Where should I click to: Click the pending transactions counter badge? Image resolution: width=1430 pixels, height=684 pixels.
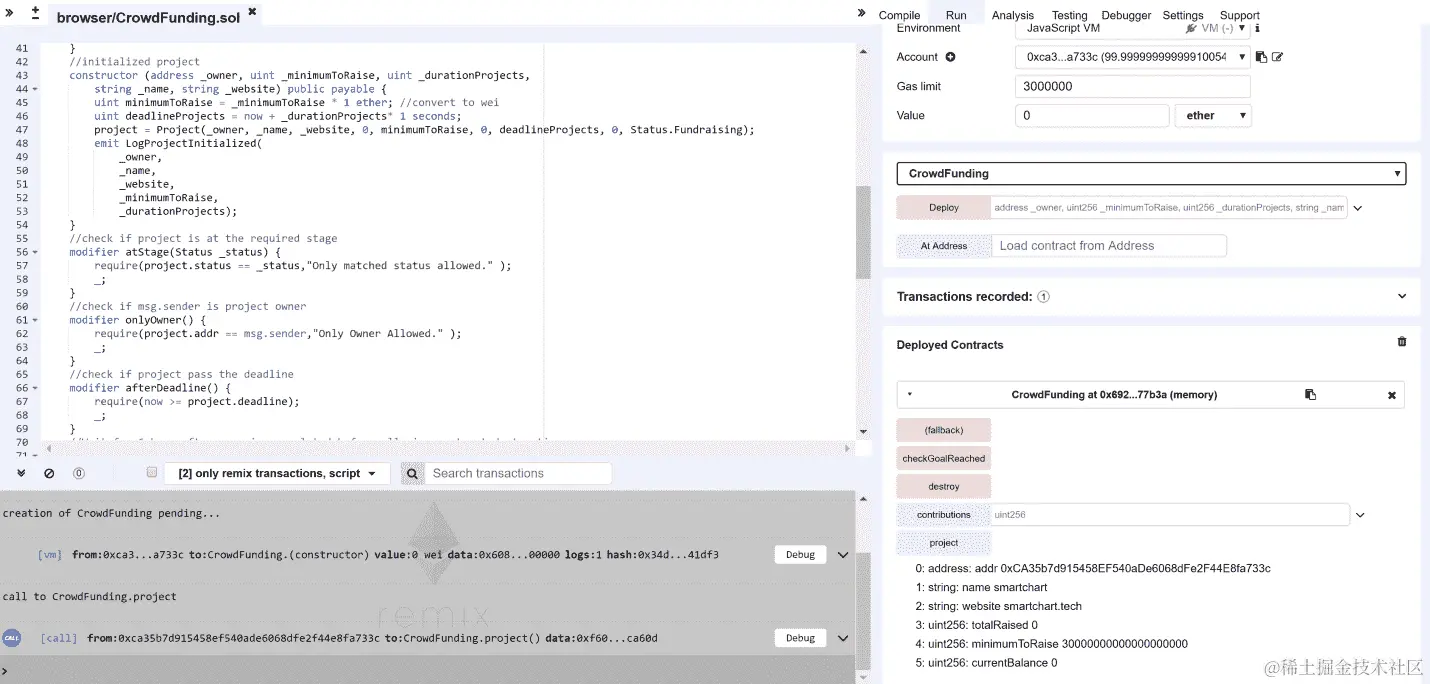coord(79,473)
